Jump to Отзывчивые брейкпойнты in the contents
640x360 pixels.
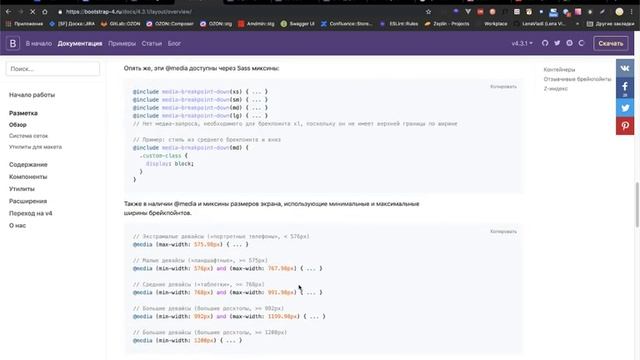[577, 79]
